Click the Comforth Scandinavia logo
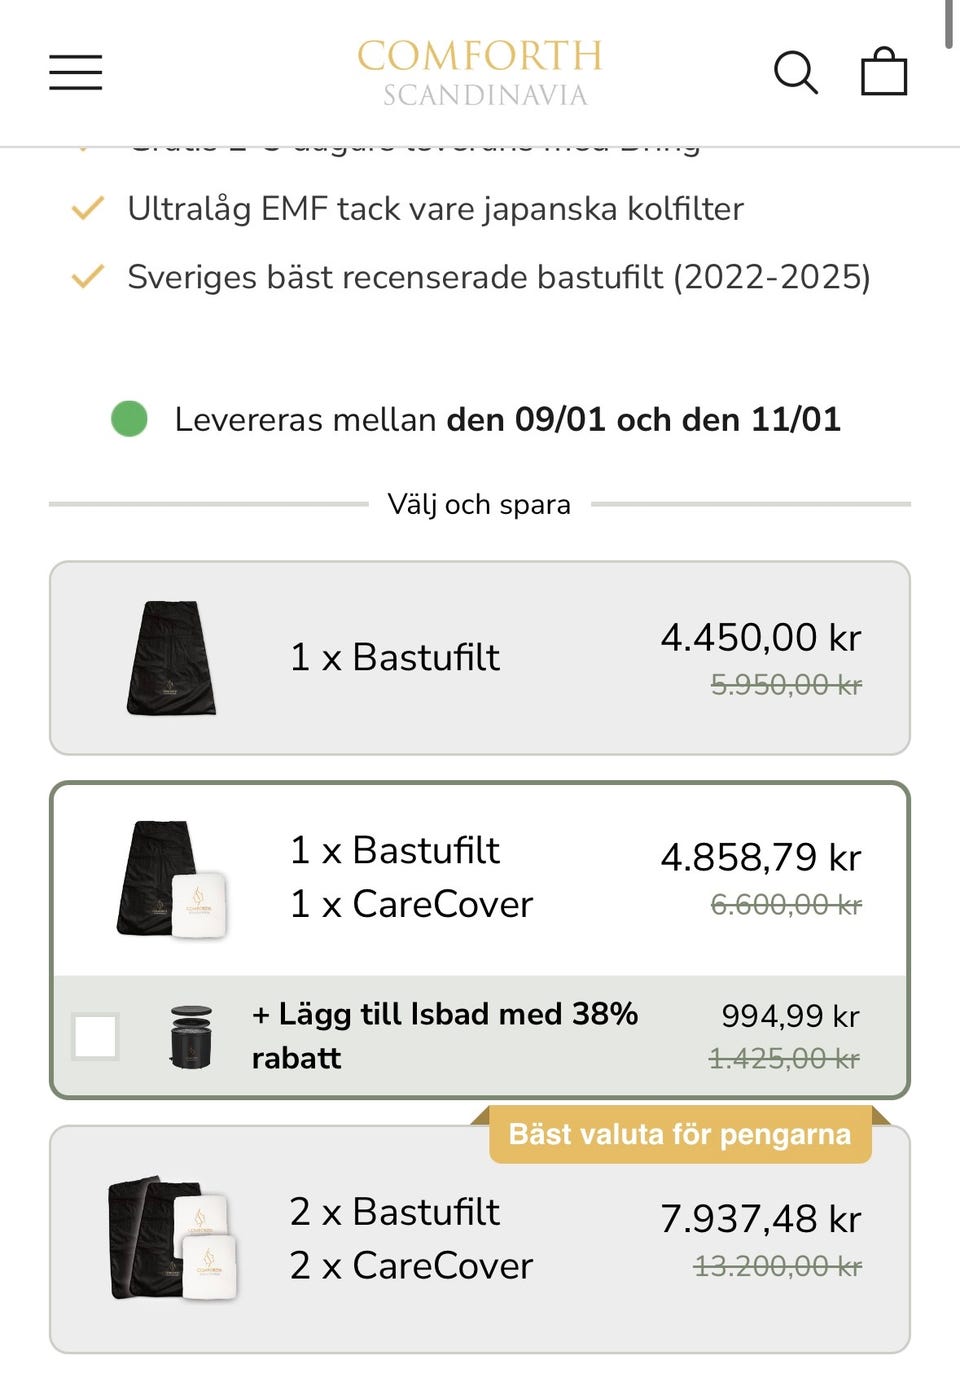The height and width of the screenshot is (1373, 960). [480, 72]
